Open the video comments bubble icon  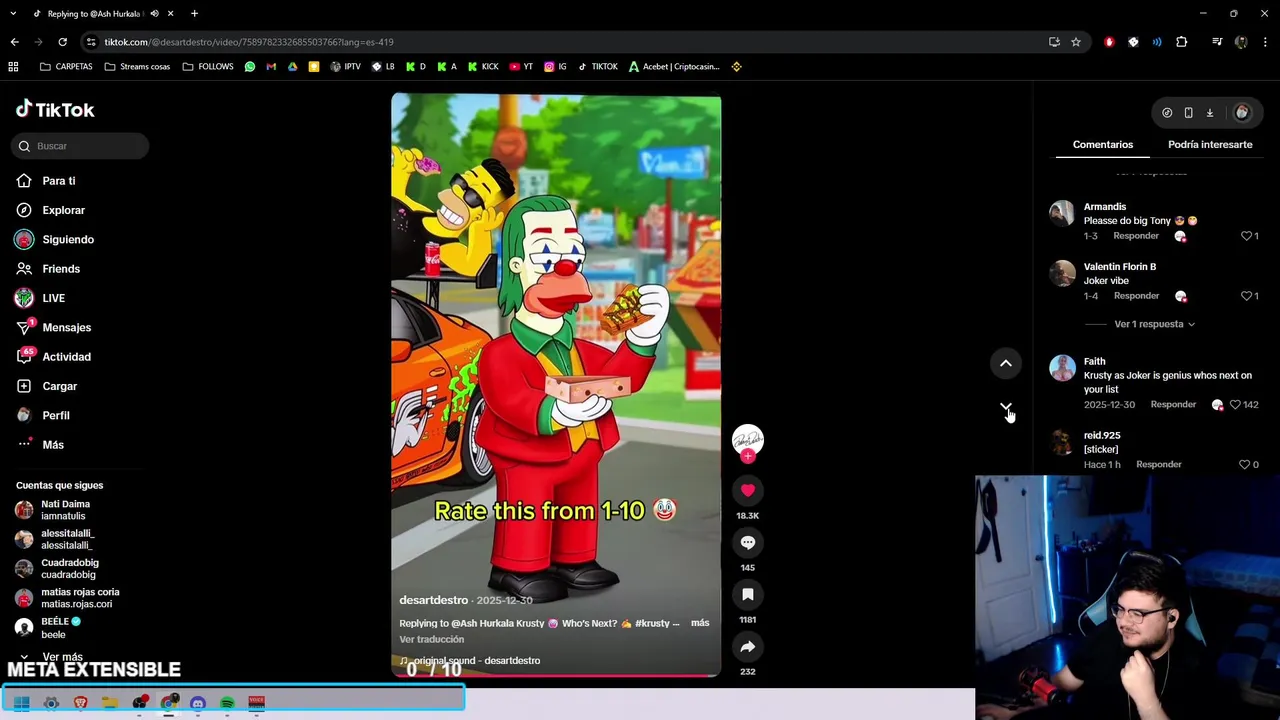[748, 542]
